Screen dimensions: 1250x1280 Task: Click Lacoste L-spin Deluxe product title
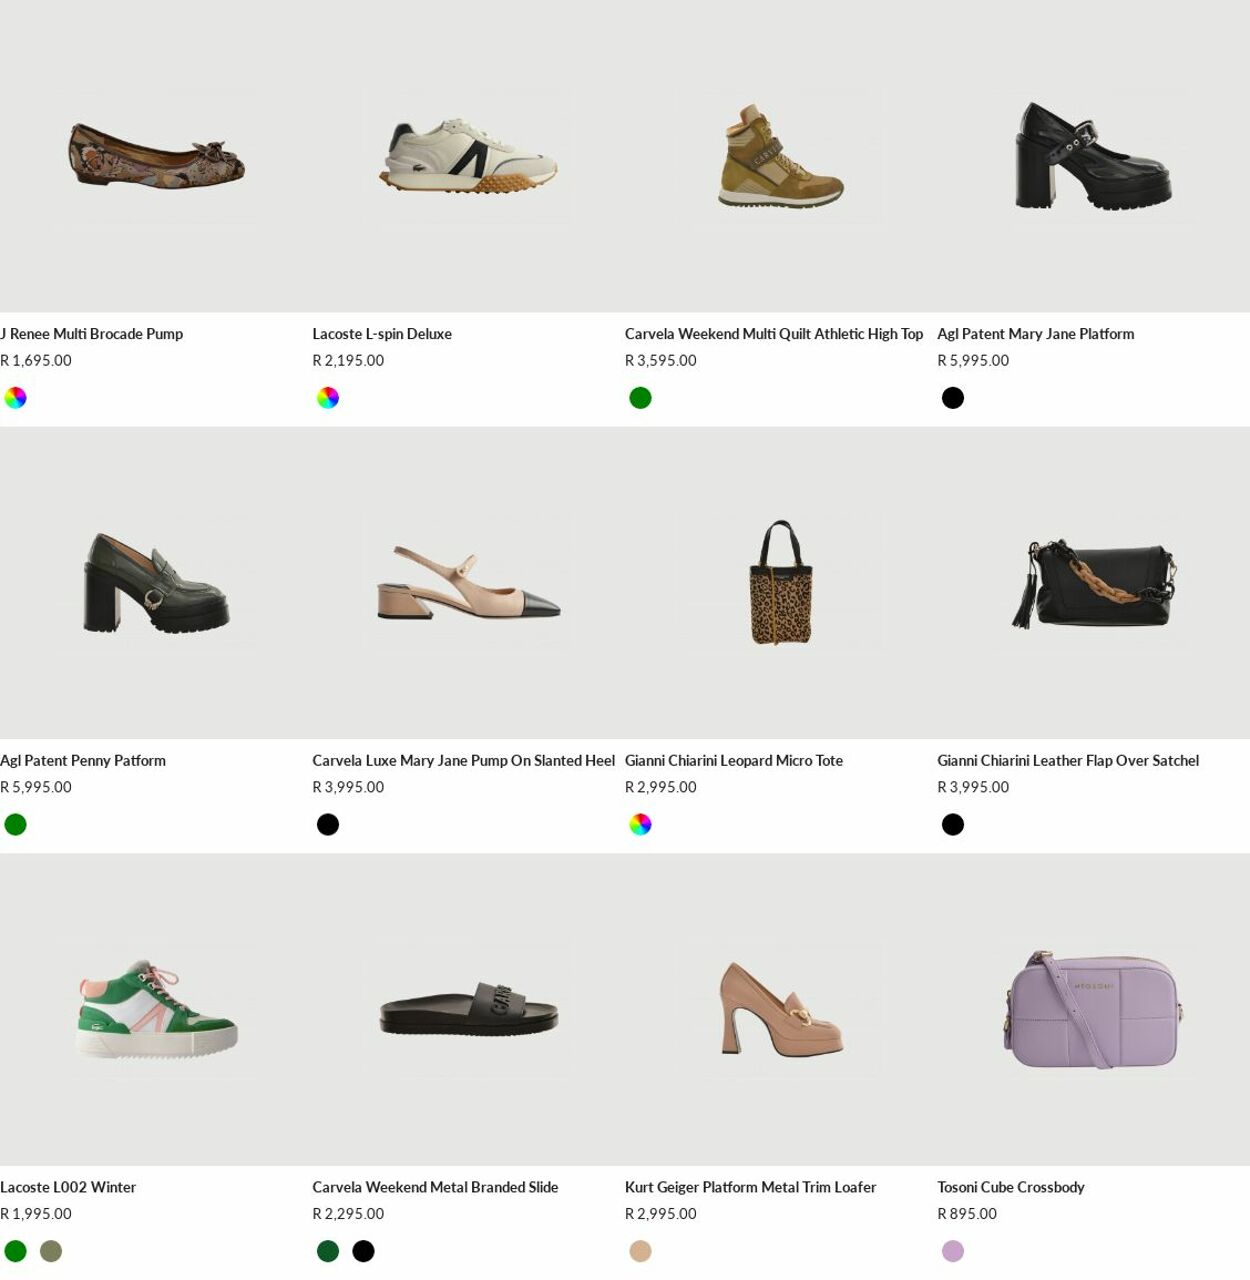point(382,334)
